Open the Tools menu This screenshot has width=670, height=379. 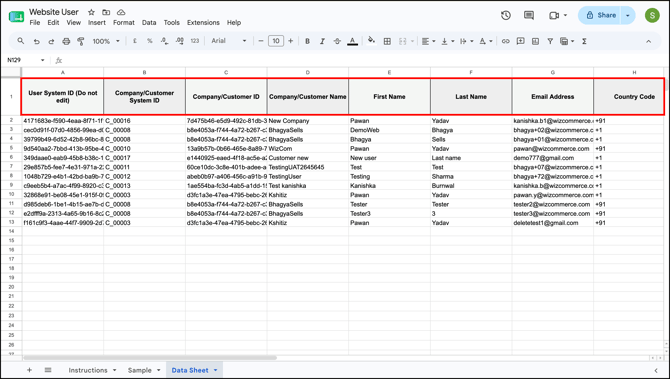(x=171, y=23)
